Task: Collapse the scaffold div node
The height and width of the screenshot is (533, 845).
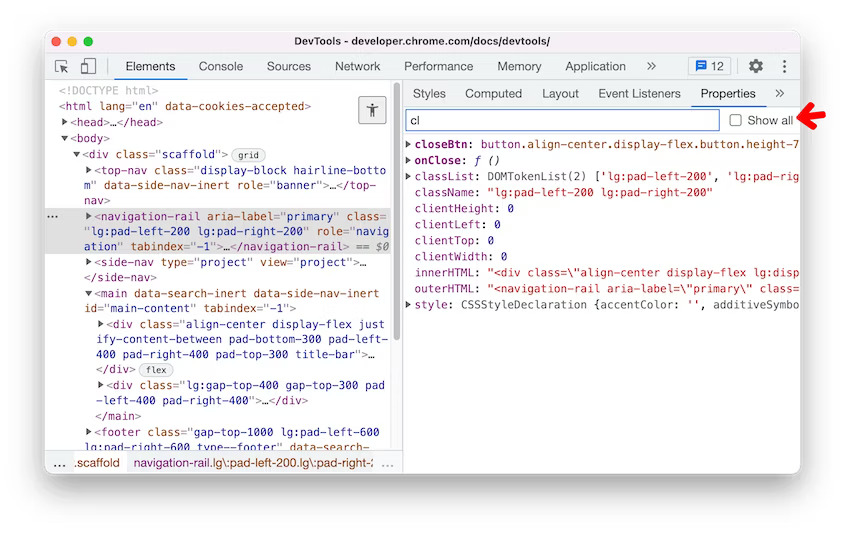Action: click(x=77, y=155)
